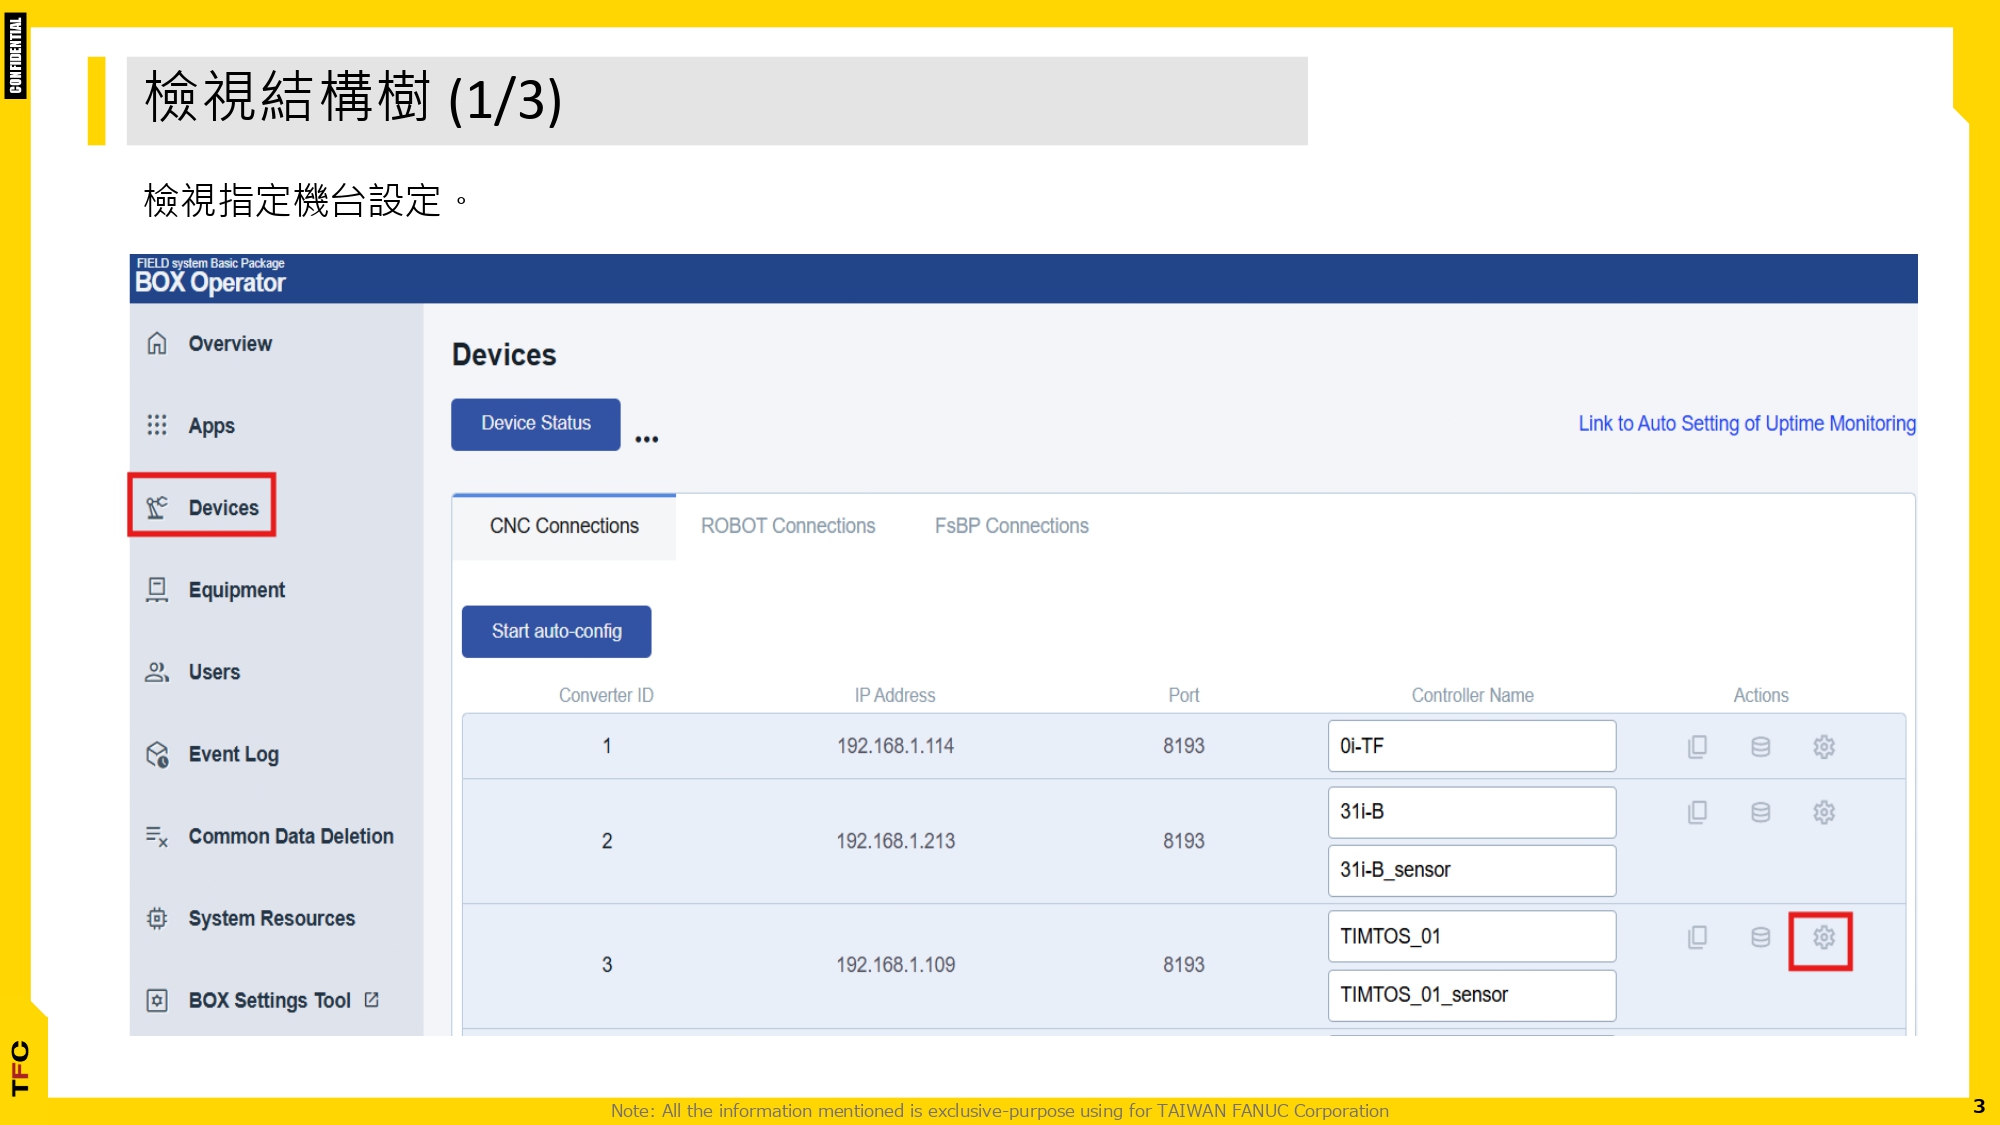2000x1125 pixels.
Task: Open Link to Auto Setting of Uptime Monitoring
Action: point(1747,424)
